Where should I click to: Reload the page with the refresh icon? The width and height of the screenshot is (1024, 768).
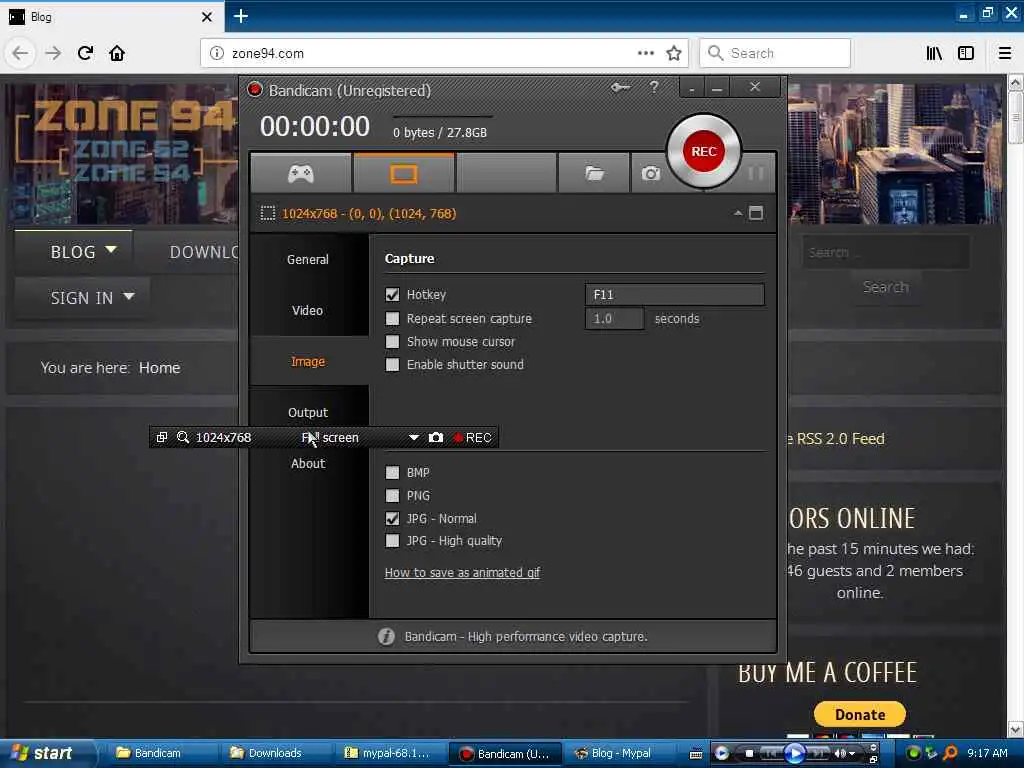coord(86,53)
